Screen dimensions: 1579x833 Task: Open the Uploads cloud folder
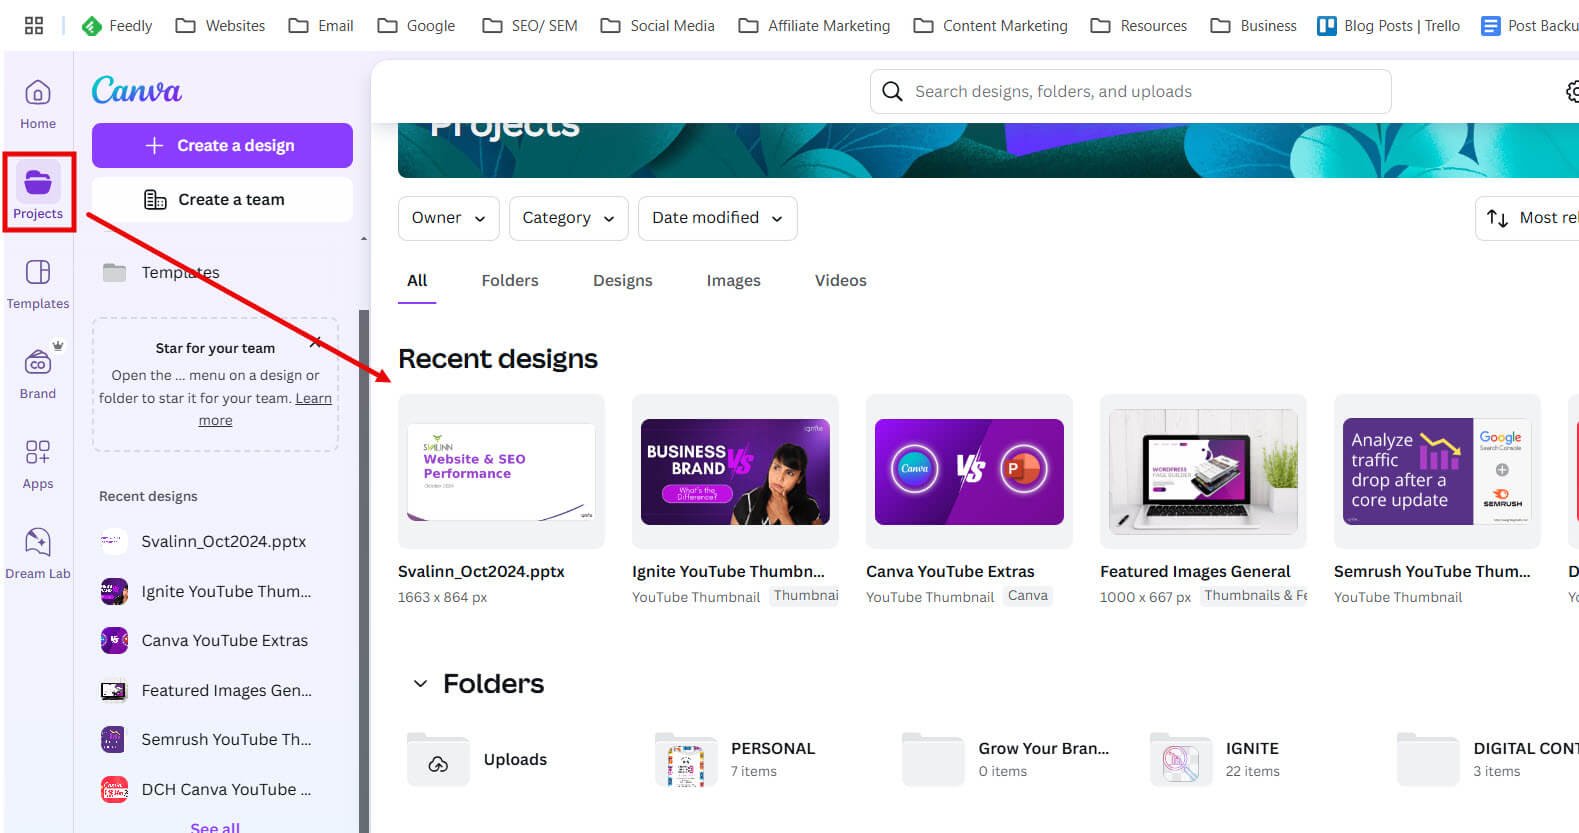438,760
